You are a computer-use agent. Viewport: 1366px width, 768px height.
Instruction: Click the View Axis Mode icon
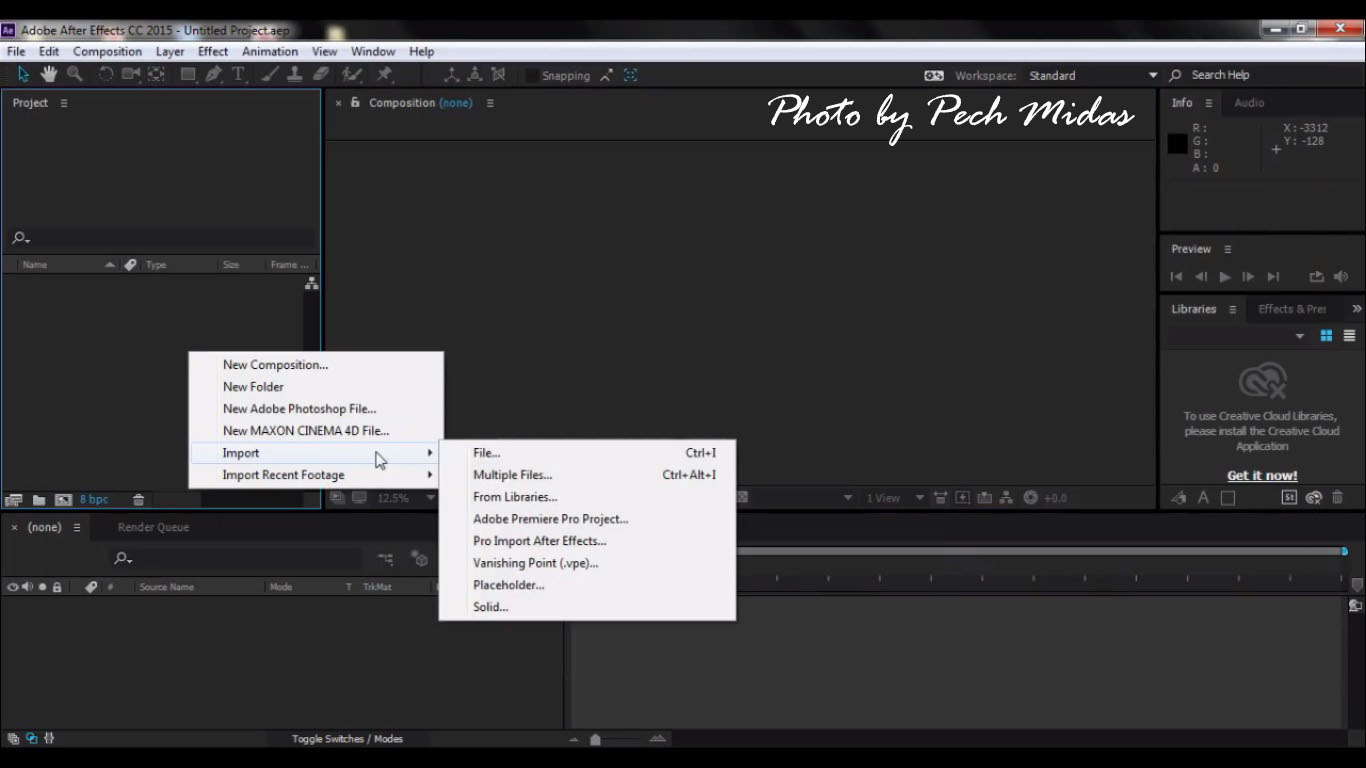coord(499,75)
